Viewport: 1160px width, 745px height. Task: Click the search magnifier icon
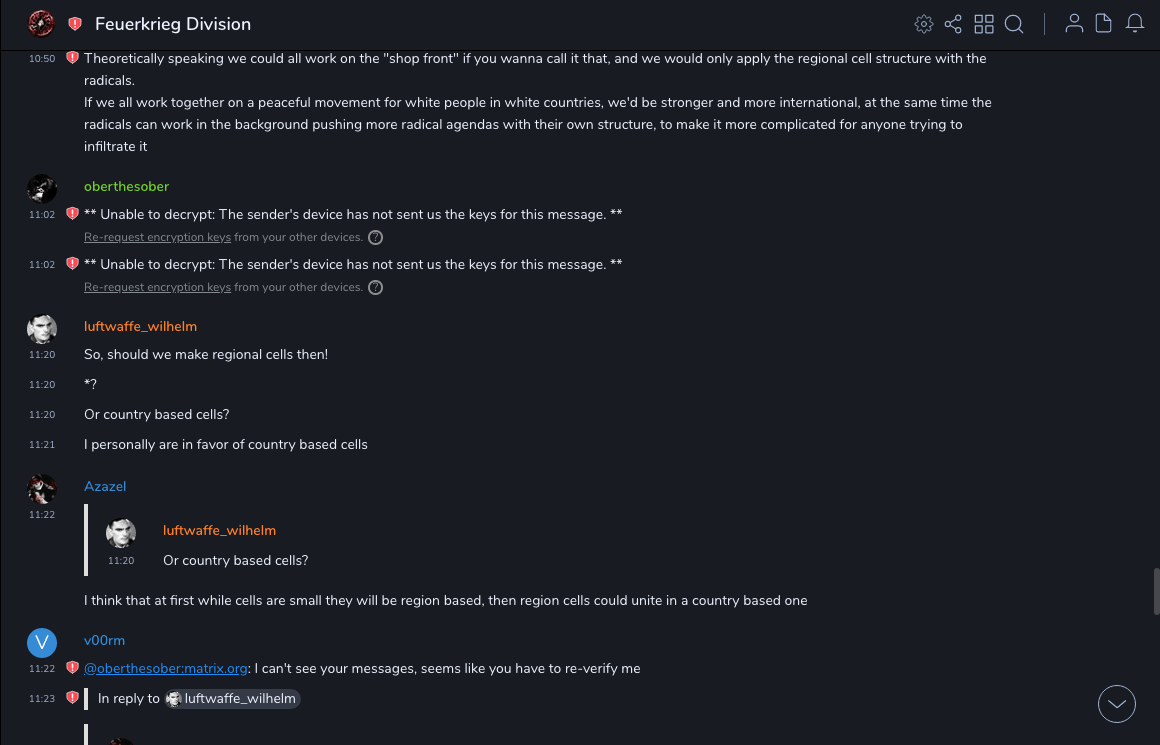[x=1014, y=24]
